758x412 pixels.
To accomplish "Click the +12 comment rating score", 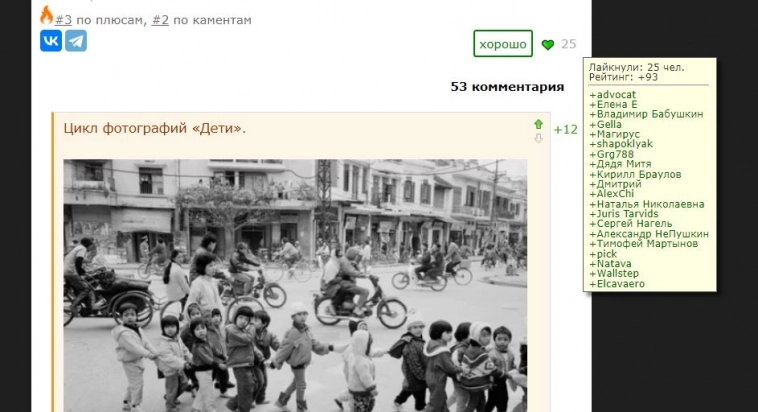I will (566, 130).
